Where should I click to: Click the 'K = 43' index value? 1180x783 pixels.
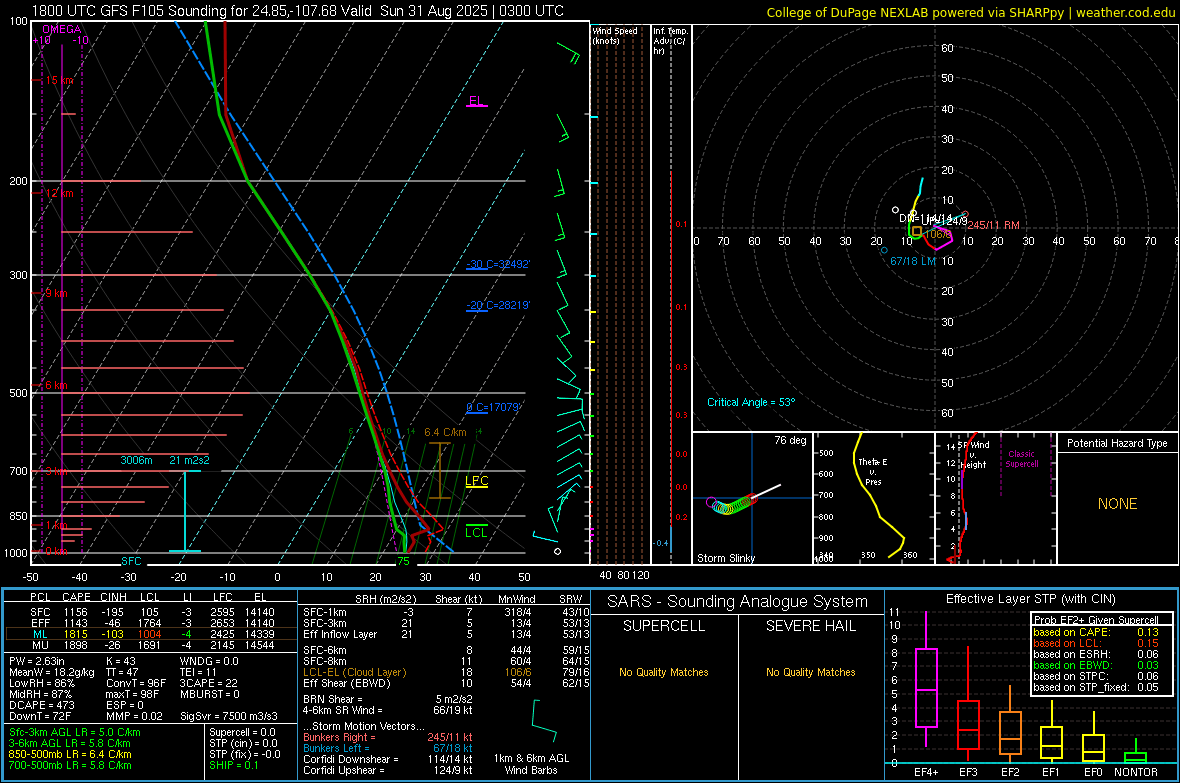pyautogui.click(x=121, y=661)
